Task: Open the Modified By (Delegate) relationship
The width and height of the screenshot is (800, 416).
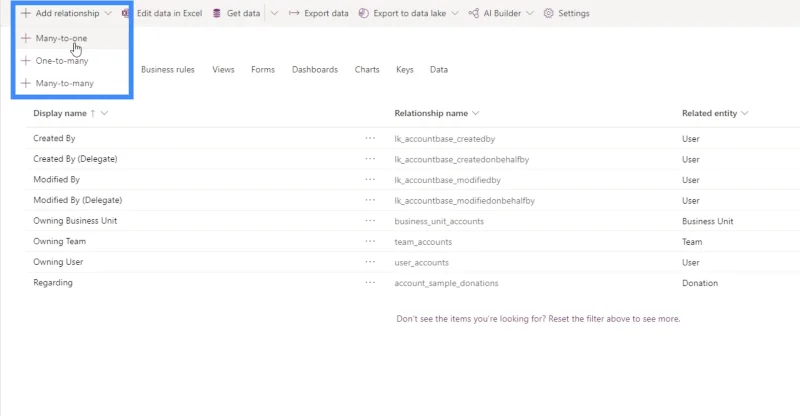Action: tap(78, 200)
